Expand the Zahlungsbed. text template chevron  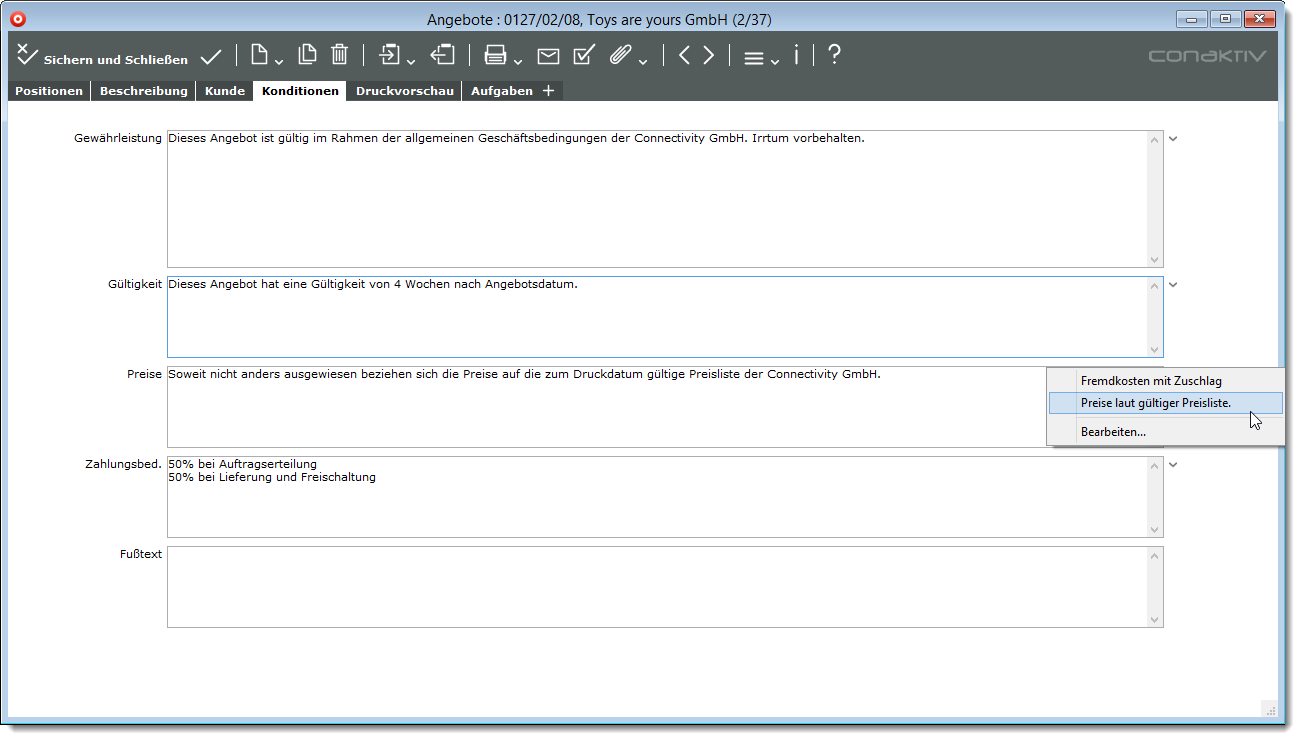coord(1174,465)
